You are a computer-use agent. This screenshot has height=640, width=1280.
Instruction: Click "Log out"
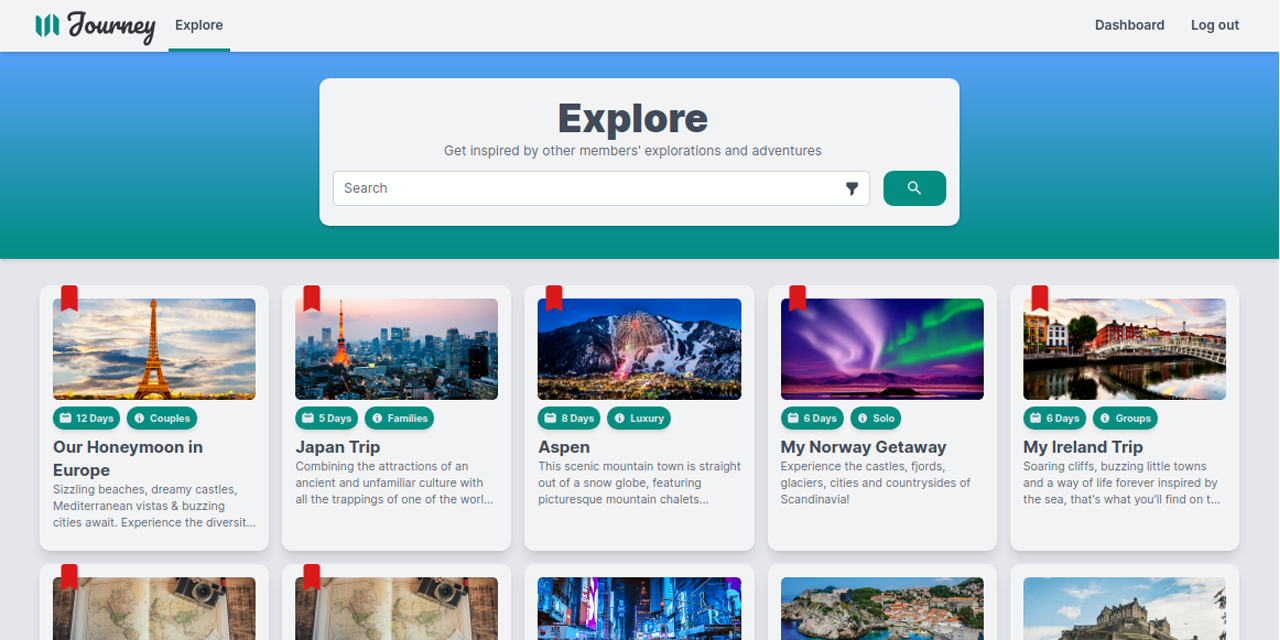[x=1214, y=25]
